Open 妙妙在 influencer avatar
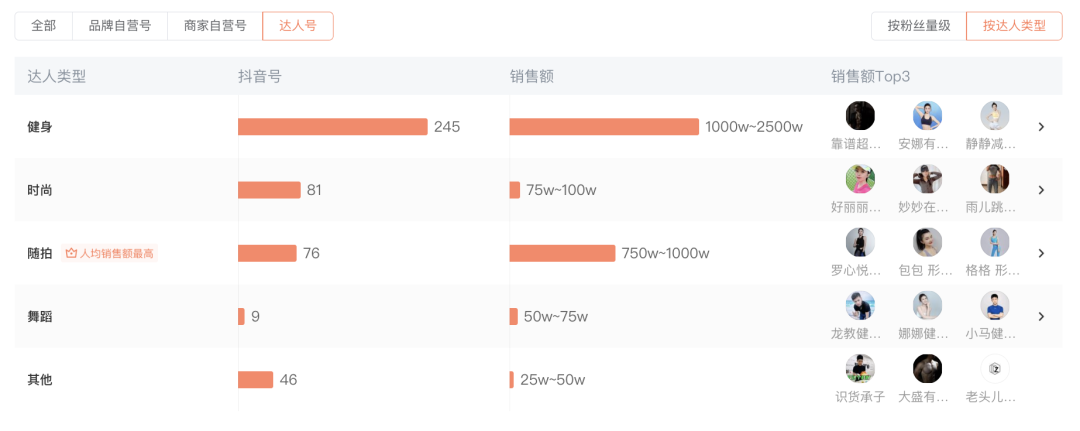The width and height of the screenshot is (1080, 431). [927, 179]
